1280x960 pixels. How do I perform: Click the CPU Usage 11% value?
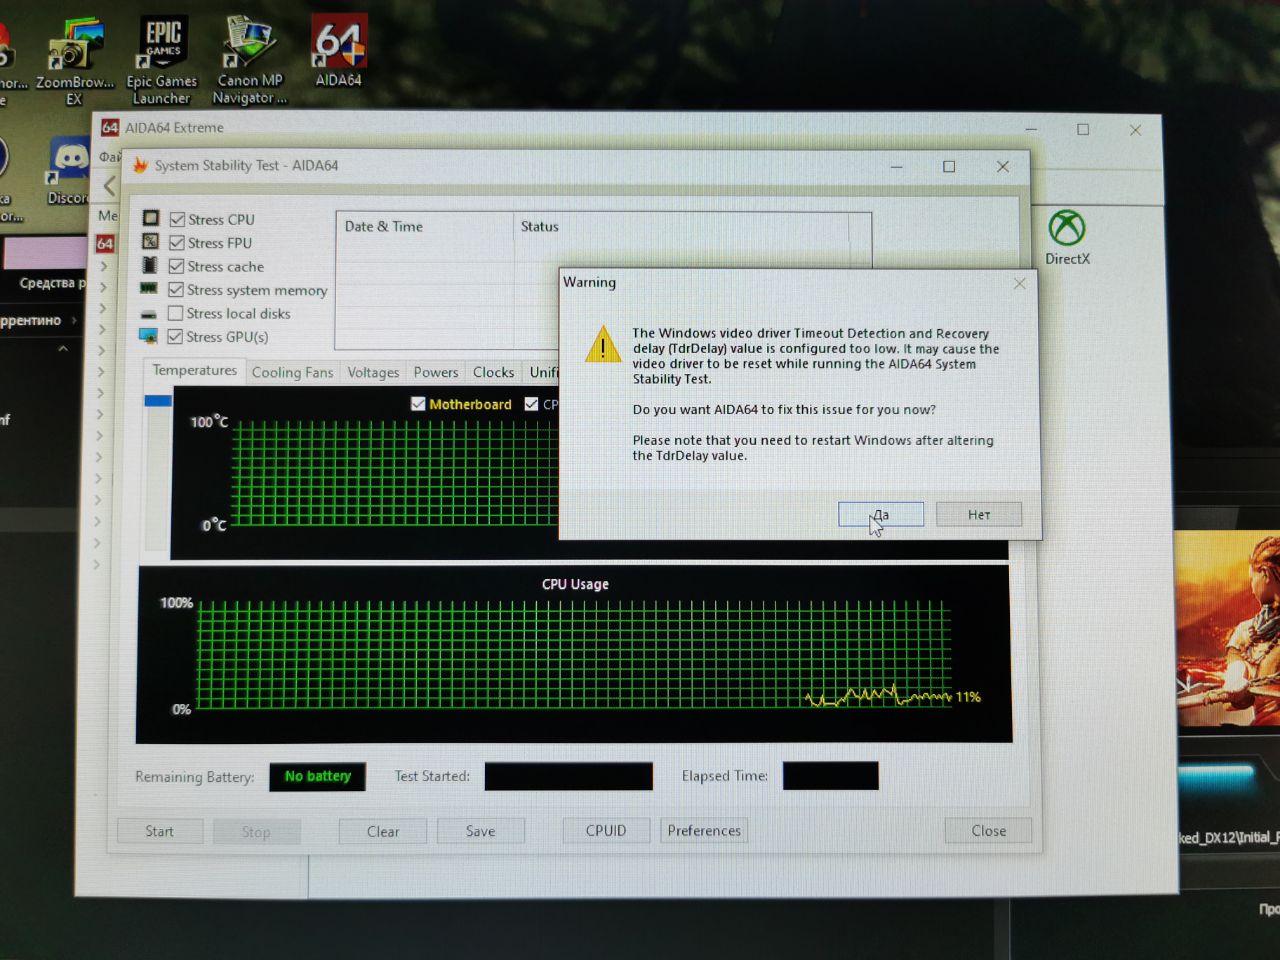pos(968,697)
